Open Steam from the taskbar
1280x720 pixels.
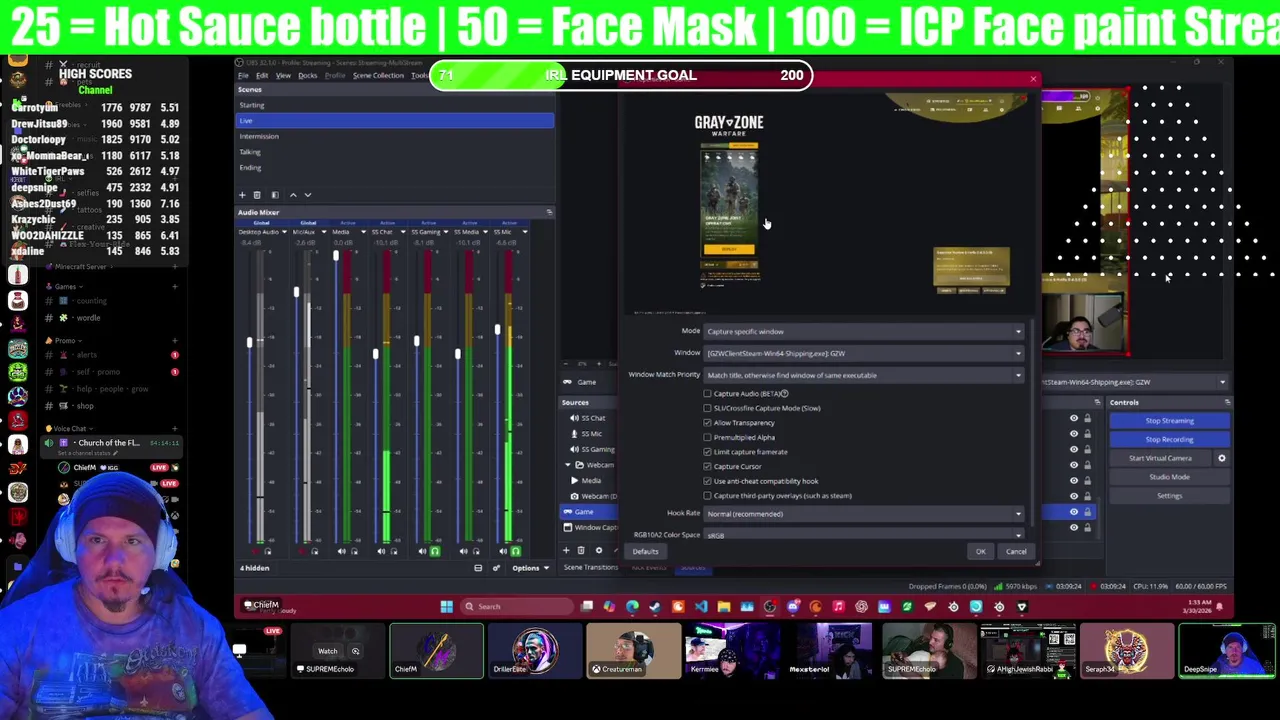(x=655, y=606)
